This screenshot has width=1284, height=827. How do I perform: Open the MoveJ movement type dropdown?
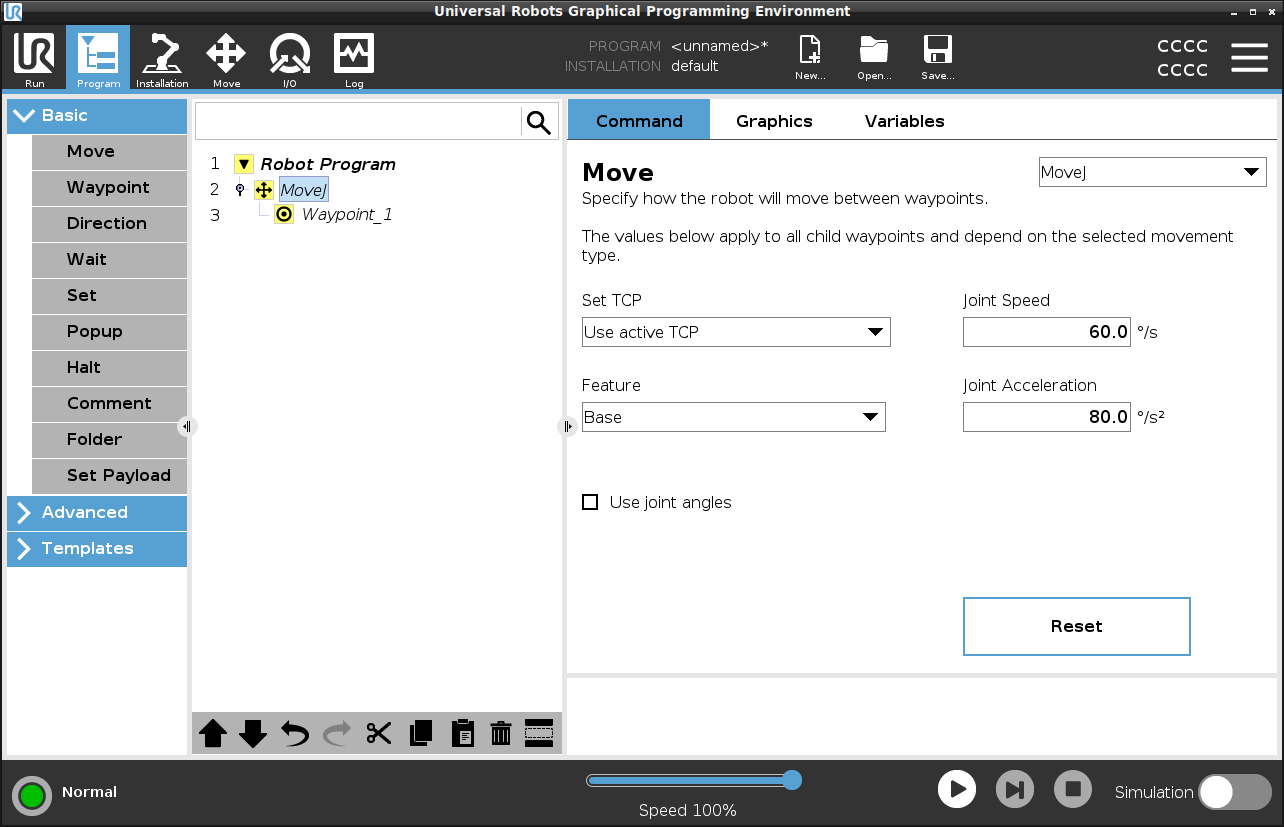point(1152,172)
